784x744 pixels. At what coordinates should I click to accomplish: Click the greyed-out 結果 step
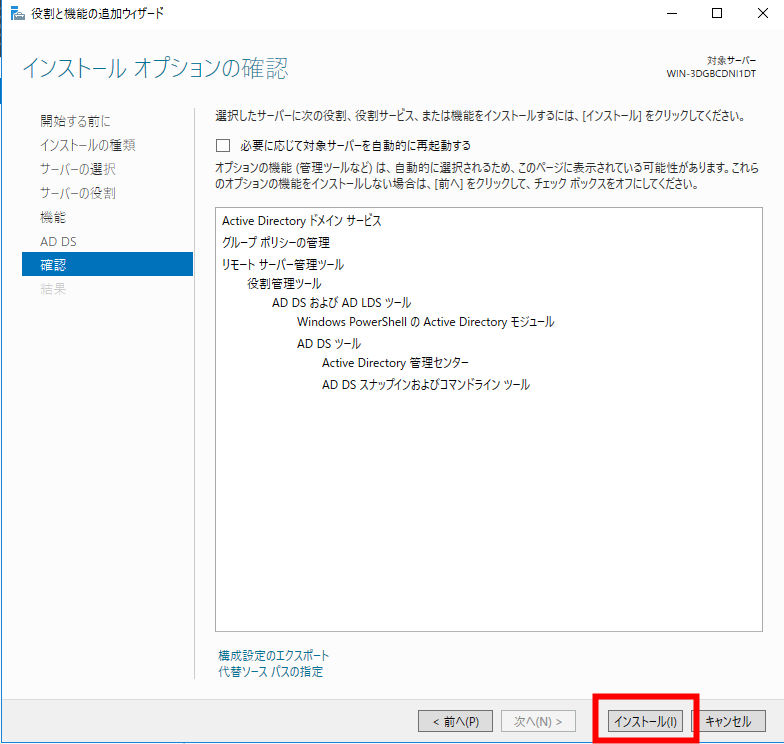click(x=53, y=288)
